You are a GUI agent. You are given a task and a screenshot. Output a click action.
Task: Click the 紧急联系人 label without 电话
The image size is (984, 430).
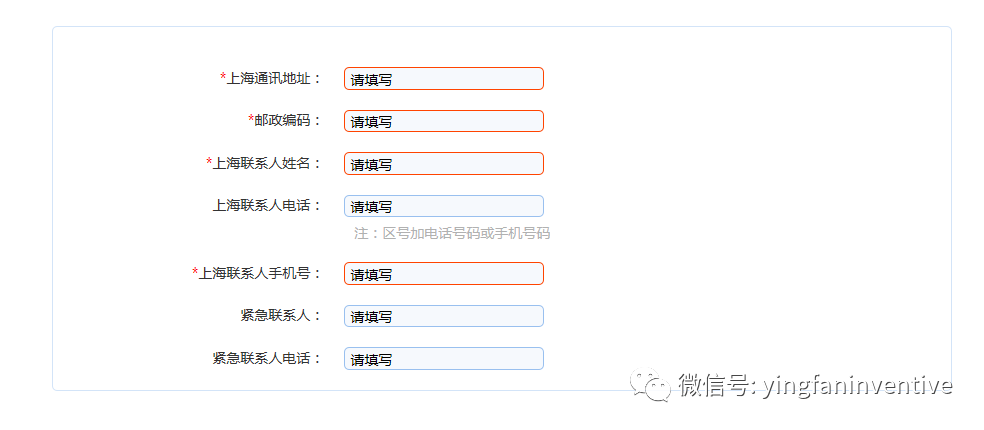(280, 315)
